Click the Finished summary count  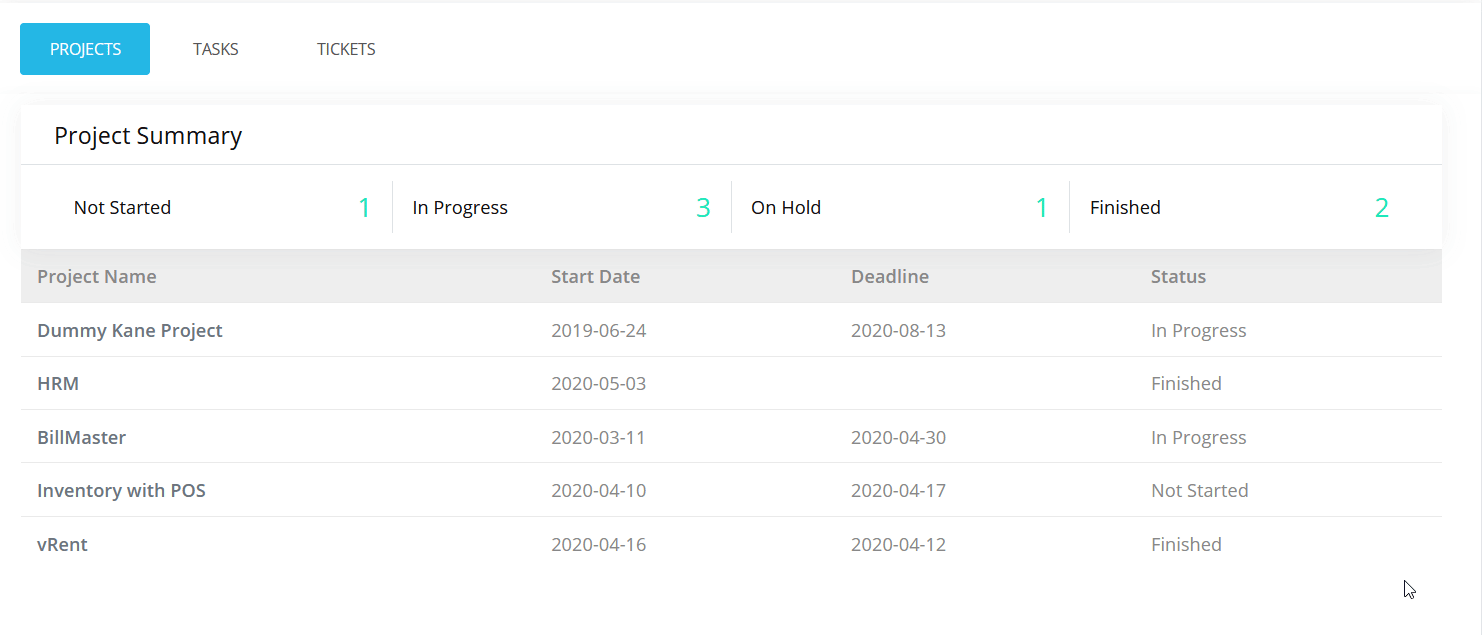point(1381,208)
